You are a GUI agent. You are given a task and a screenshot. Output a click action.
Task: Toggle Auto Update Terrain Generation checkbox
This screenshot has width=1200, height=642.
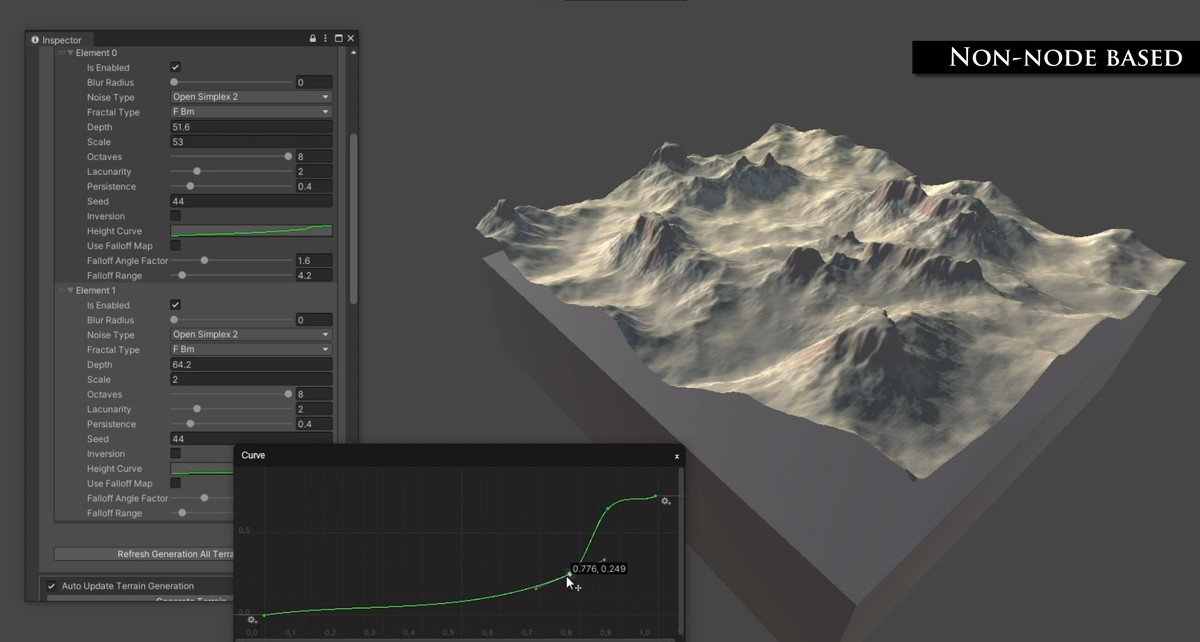point(52,586)
